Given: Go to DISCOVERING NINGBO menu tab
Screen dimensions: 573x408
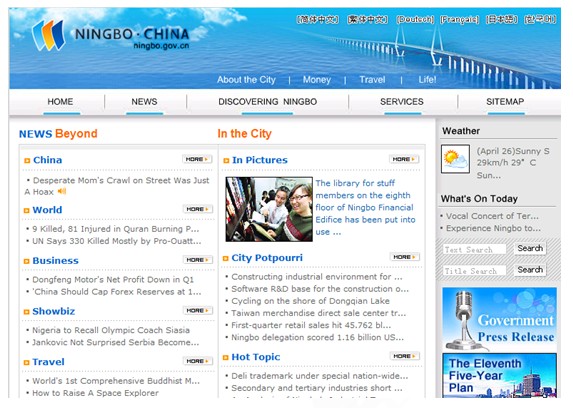Looking at the screenshot, I should click(x=267, y=102).
